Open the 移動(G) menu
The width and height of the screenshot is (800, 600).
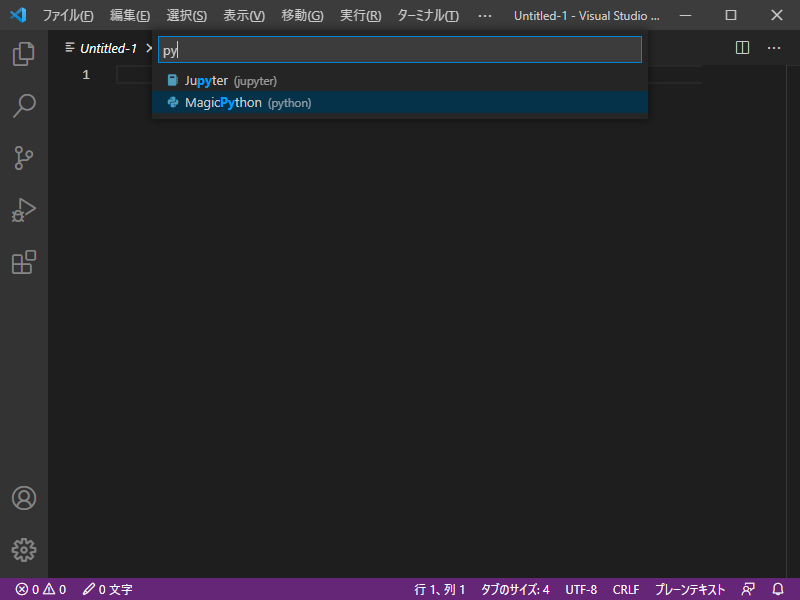tap(303, 15)
